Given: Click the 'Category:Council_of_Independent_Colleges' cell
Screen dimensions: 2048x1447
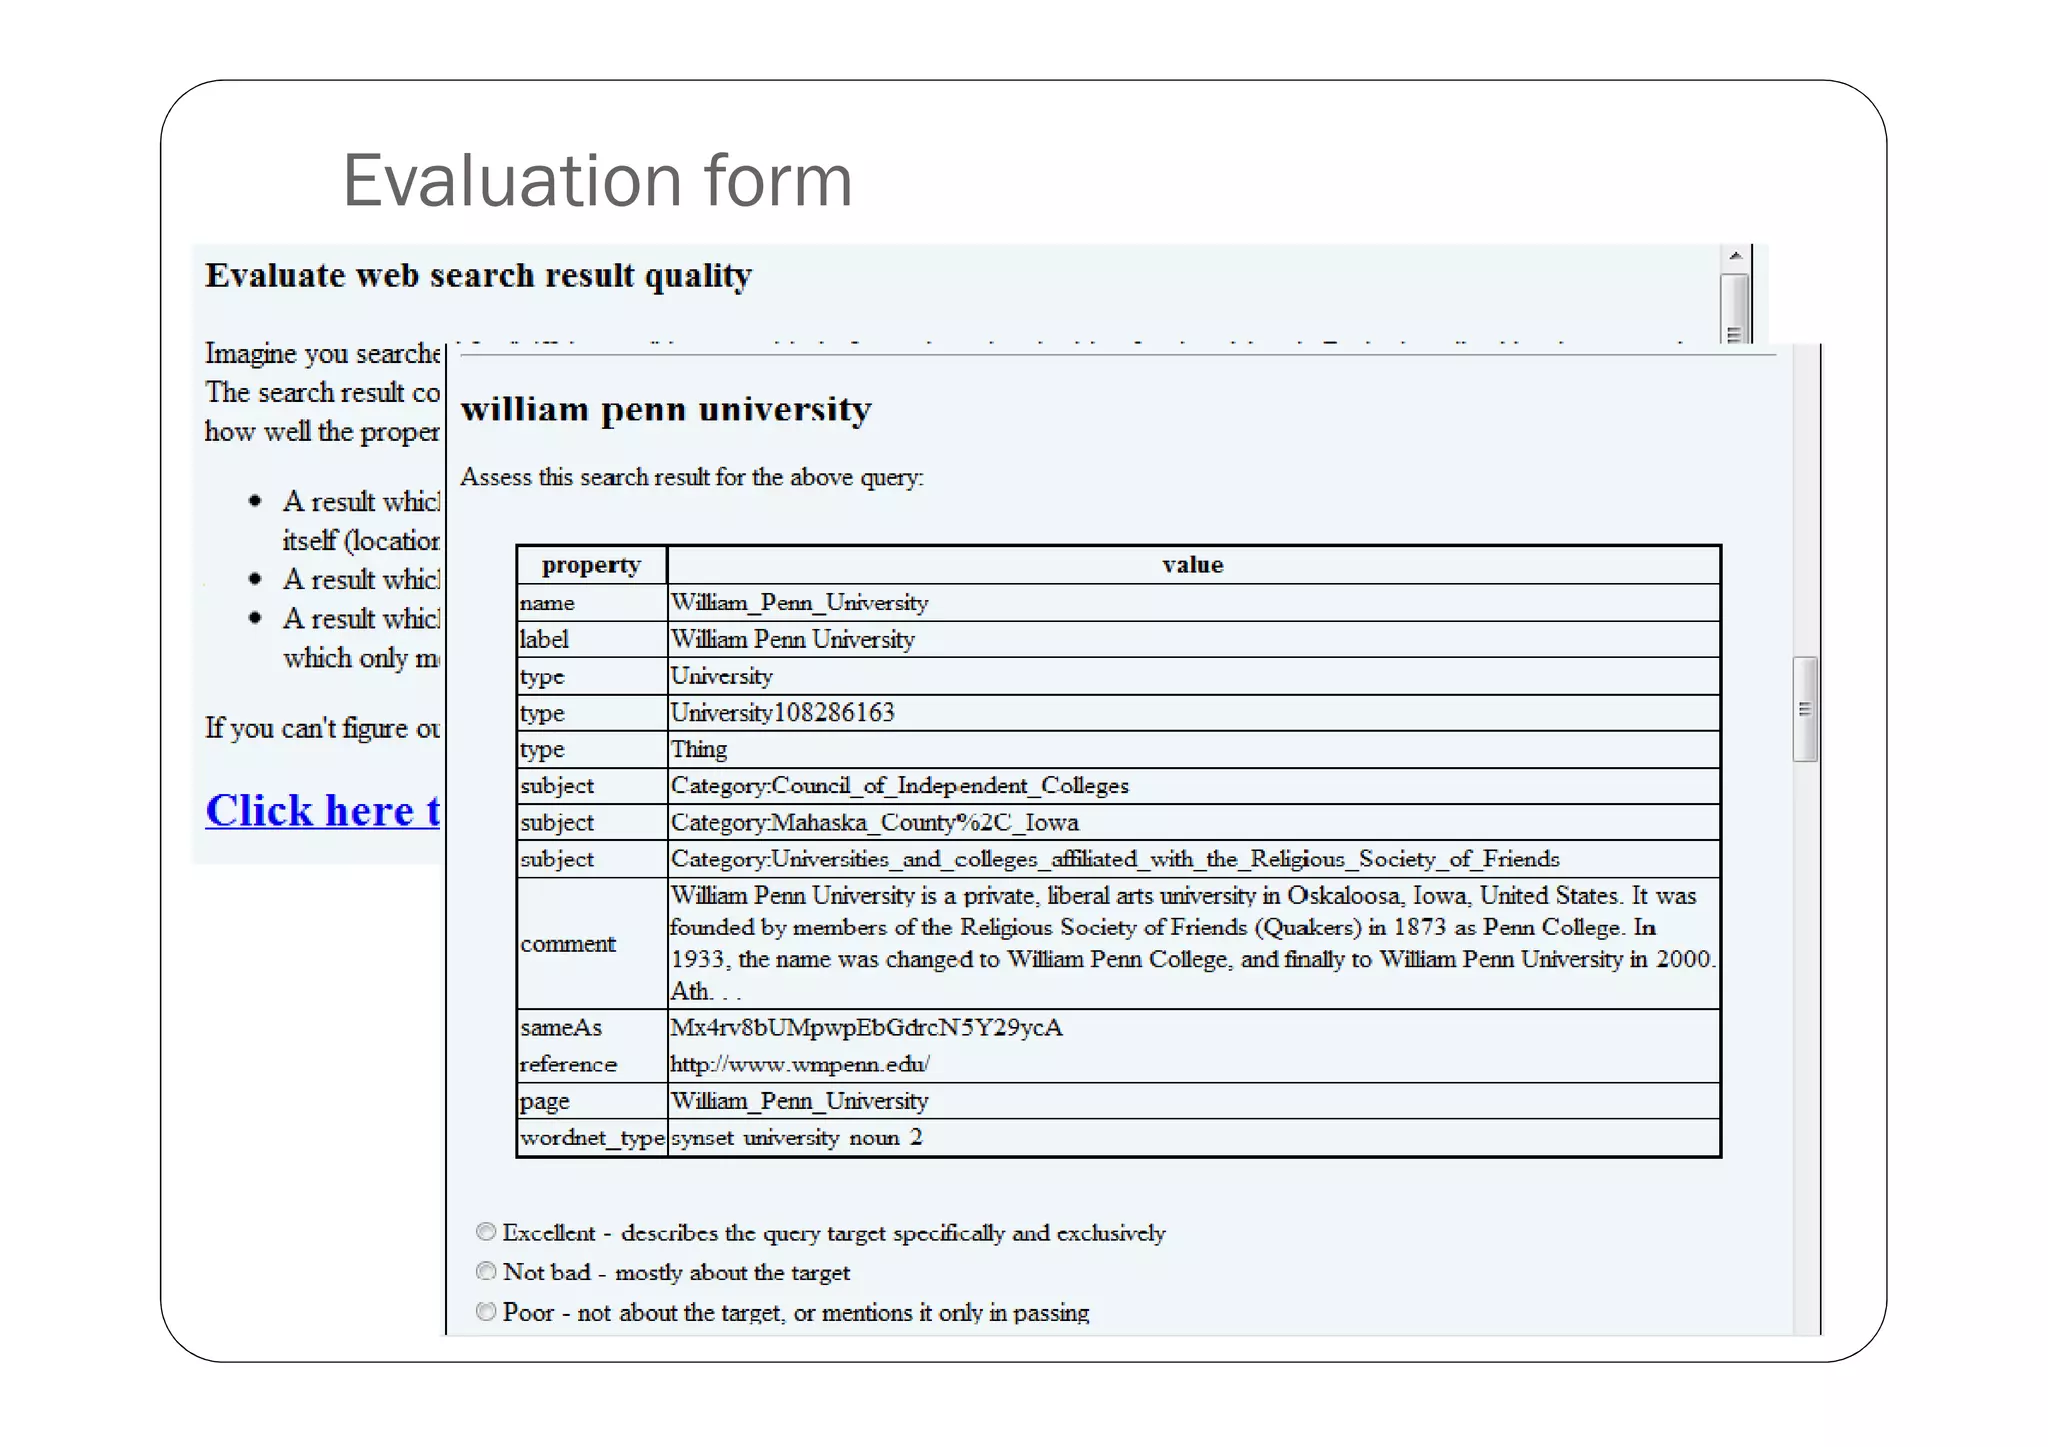Looking at the screenshot, I should [x=1193, y=785].
